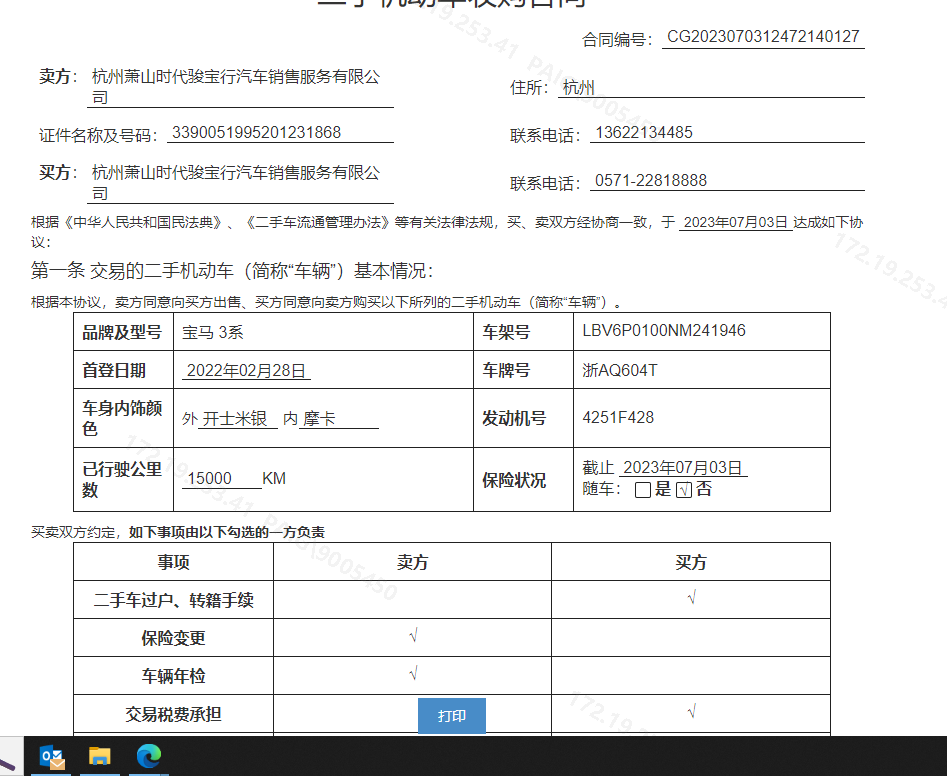Click the 如下事项由以下勾选的一方负责 bold text

tap(227, 532)
